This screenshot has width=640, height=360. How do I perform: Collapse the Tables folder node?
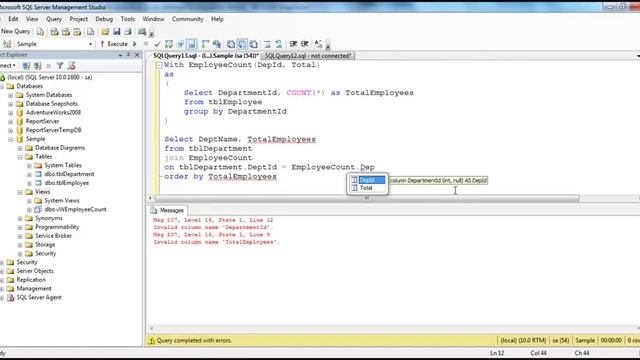coord(20,157)
